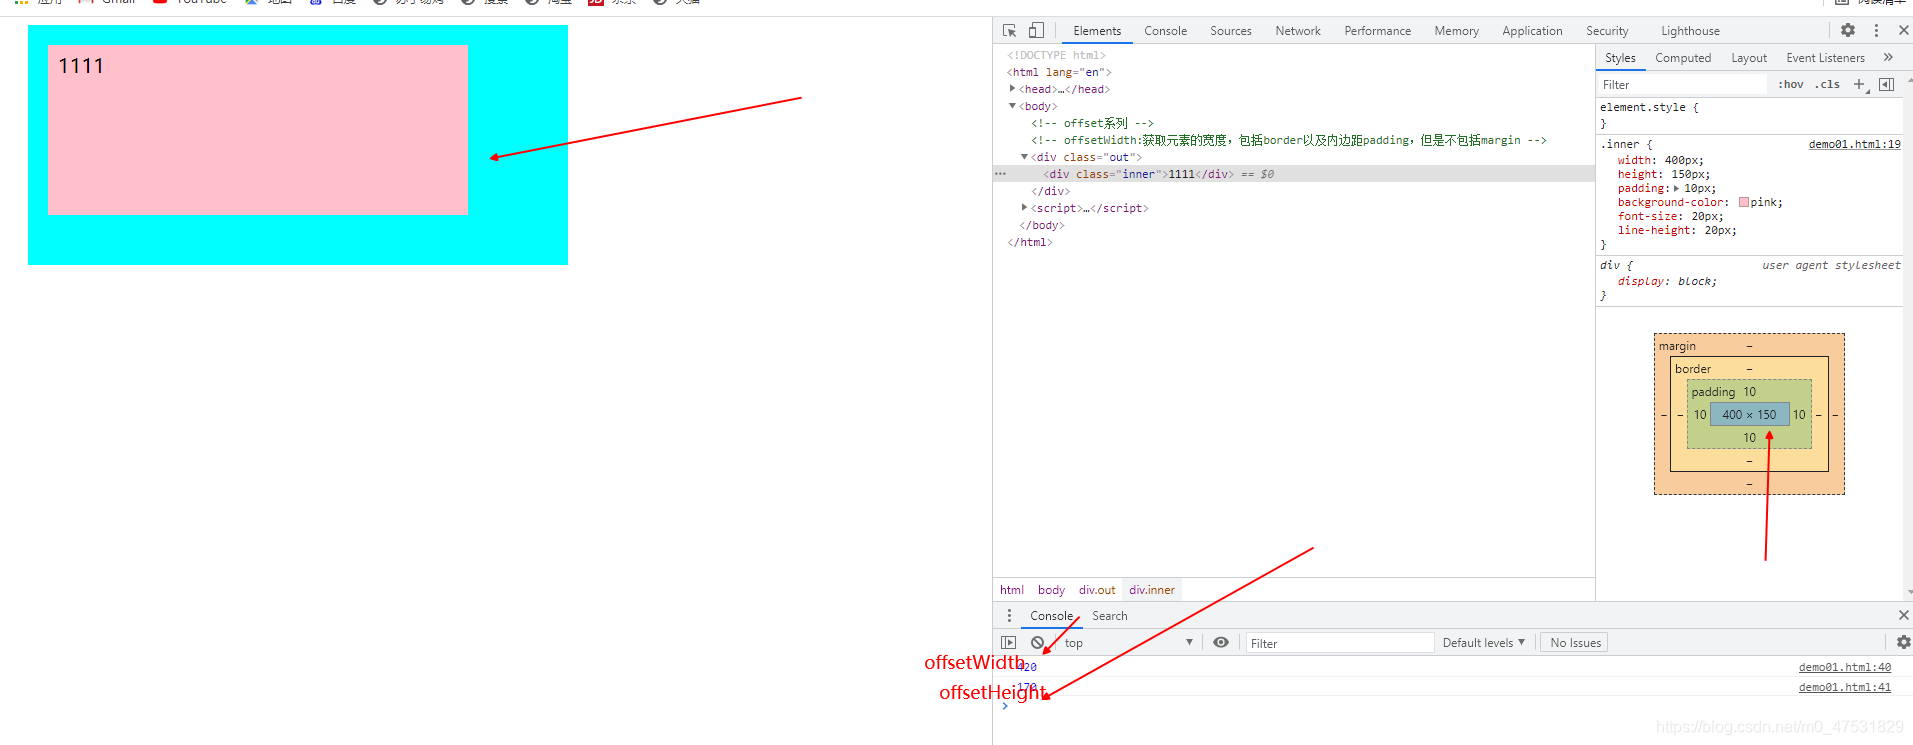Activate the inspect element picker icon
The height and width of the screenshot is (745, 1913).
(x=1010, y=31)
